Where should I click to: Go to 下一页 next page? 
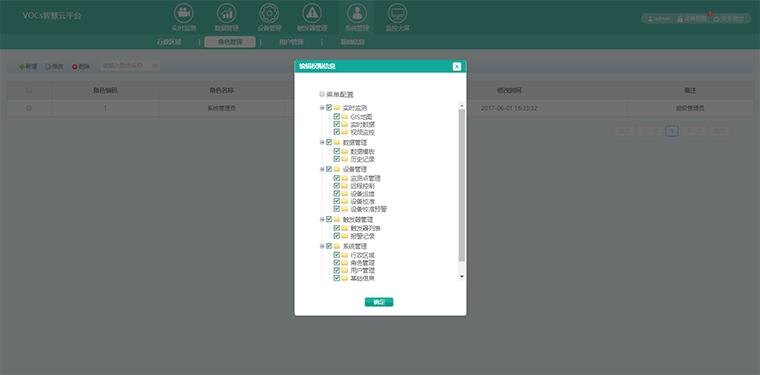(x=694, y=131)
